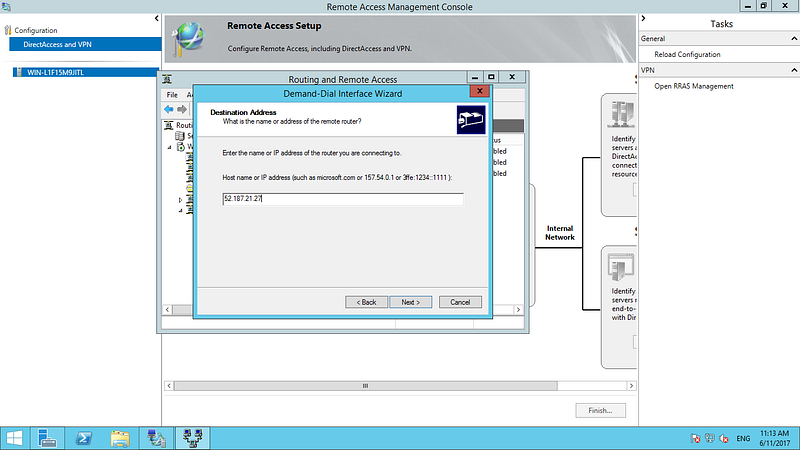Click the gray forward arrow in RRAS toolbar
800x450 pixels.
[182, 109]
